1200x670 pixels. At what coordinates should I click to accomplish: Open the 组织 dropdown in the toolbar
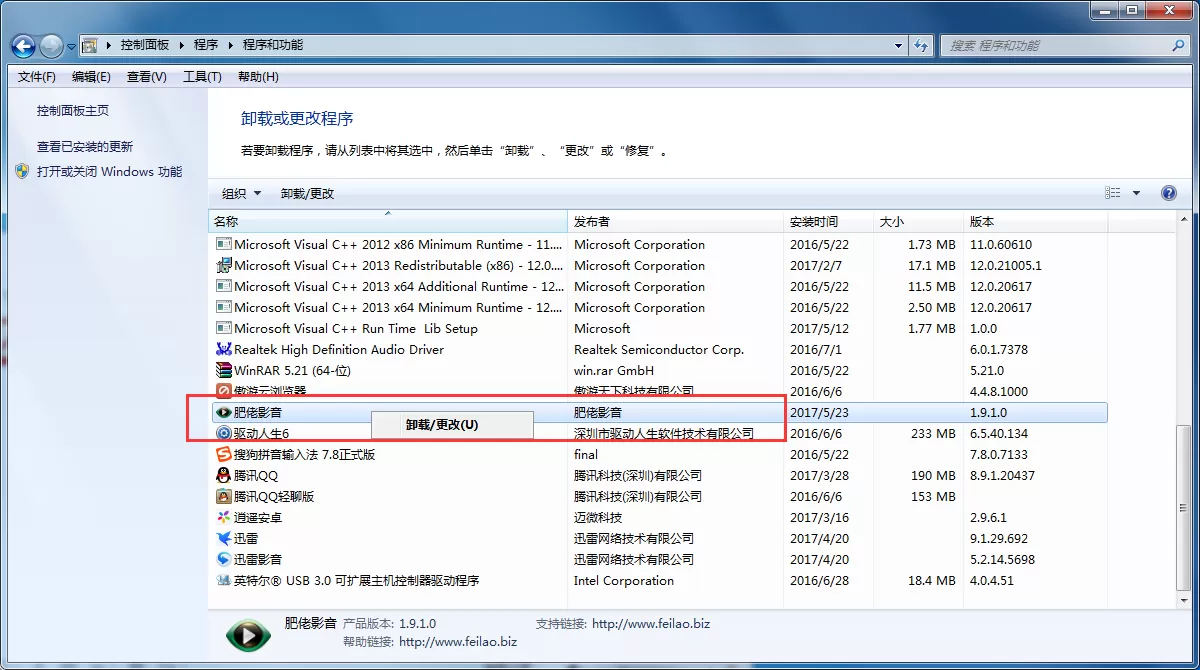pyautogui.click(x=241, y=194)
